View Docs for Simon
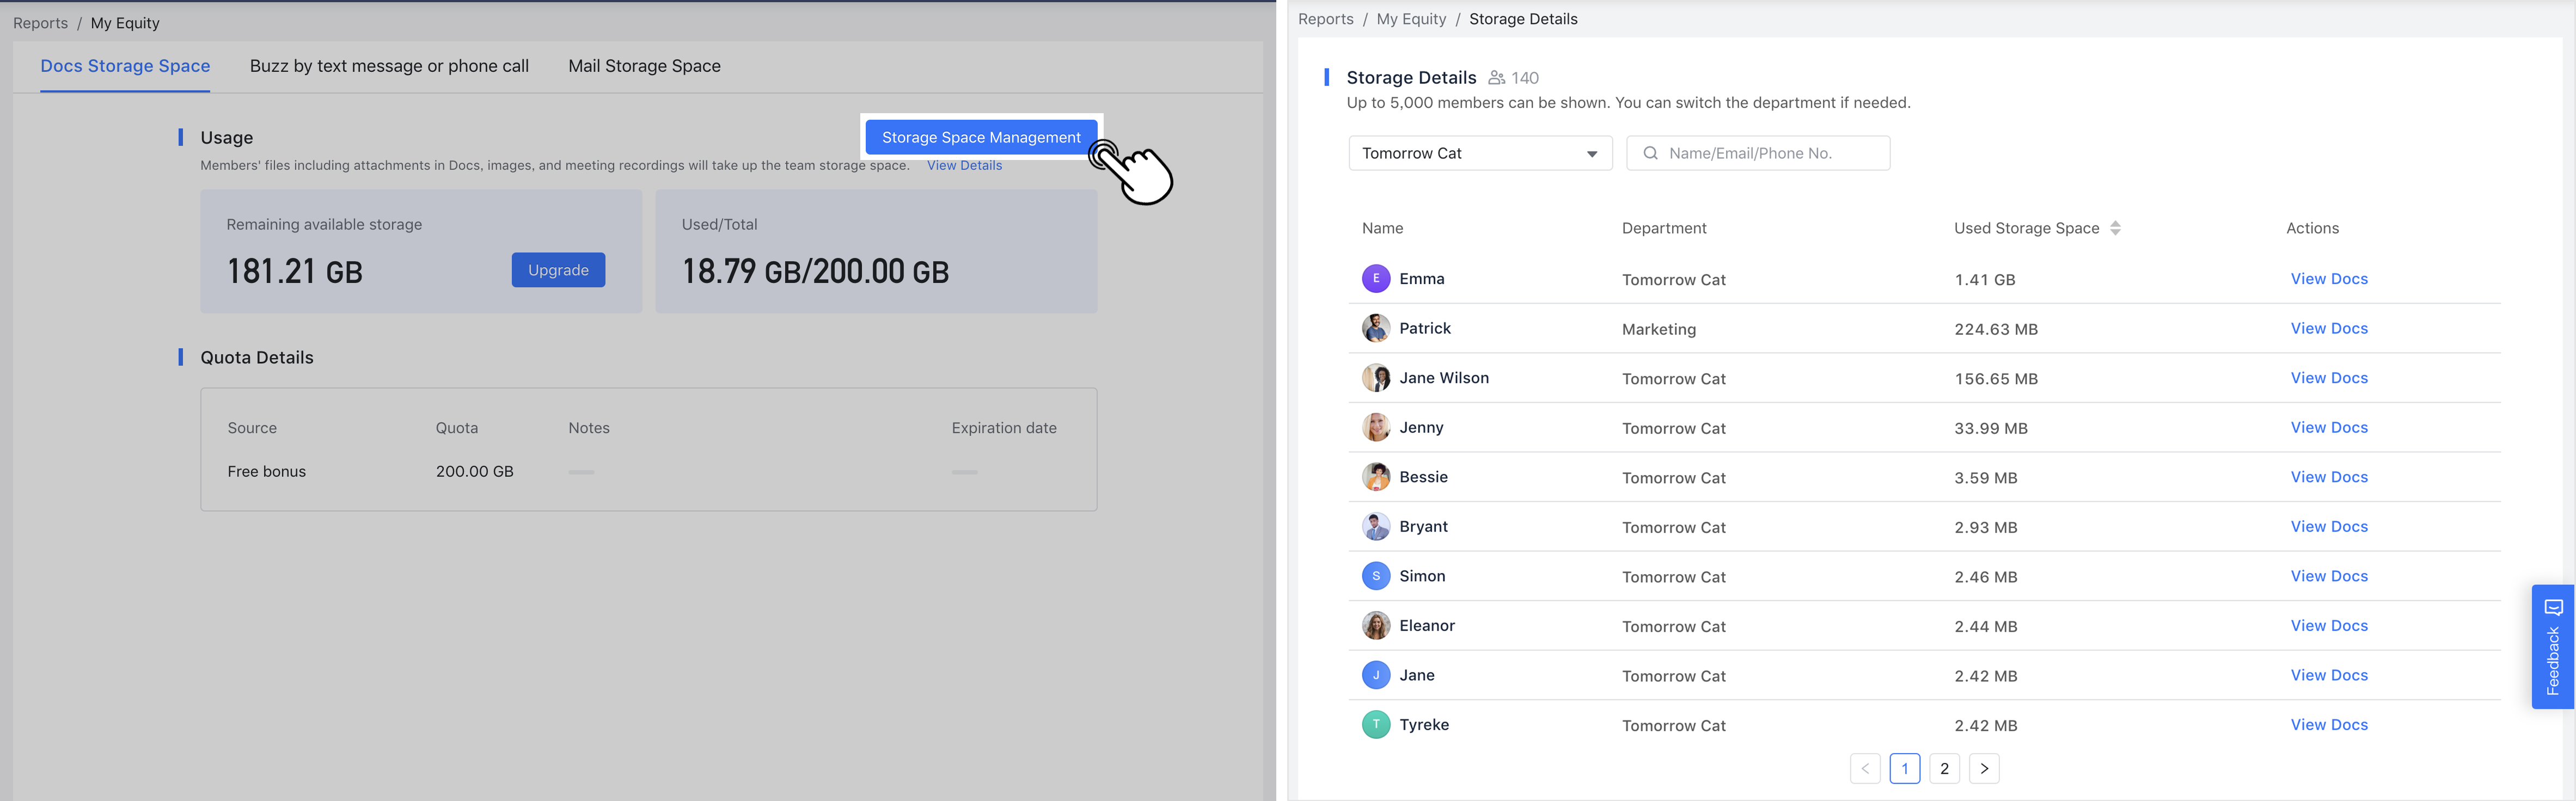This screenshot has width=2576, height=801. tap(2329, 576)
